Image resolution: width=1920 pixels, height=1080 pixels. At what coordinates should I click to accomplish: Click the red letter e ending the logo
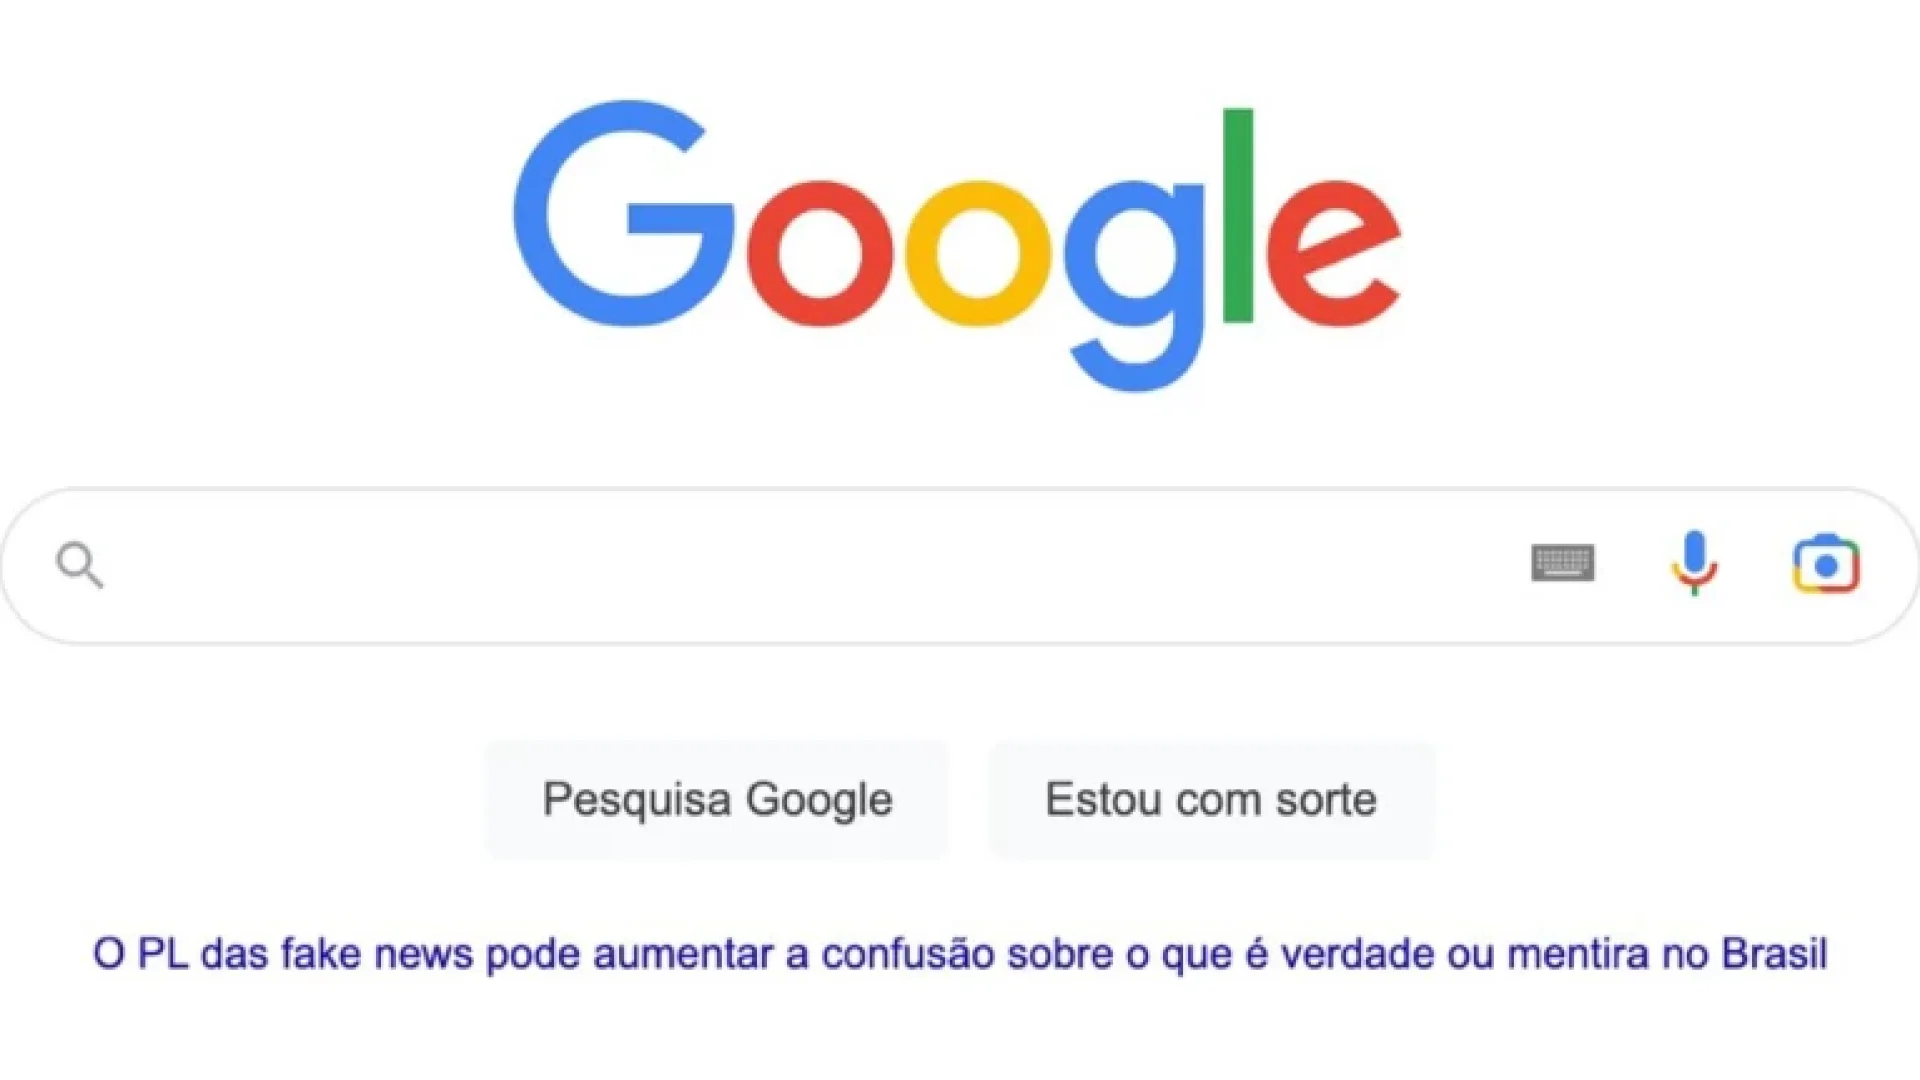coord(1333,253)
